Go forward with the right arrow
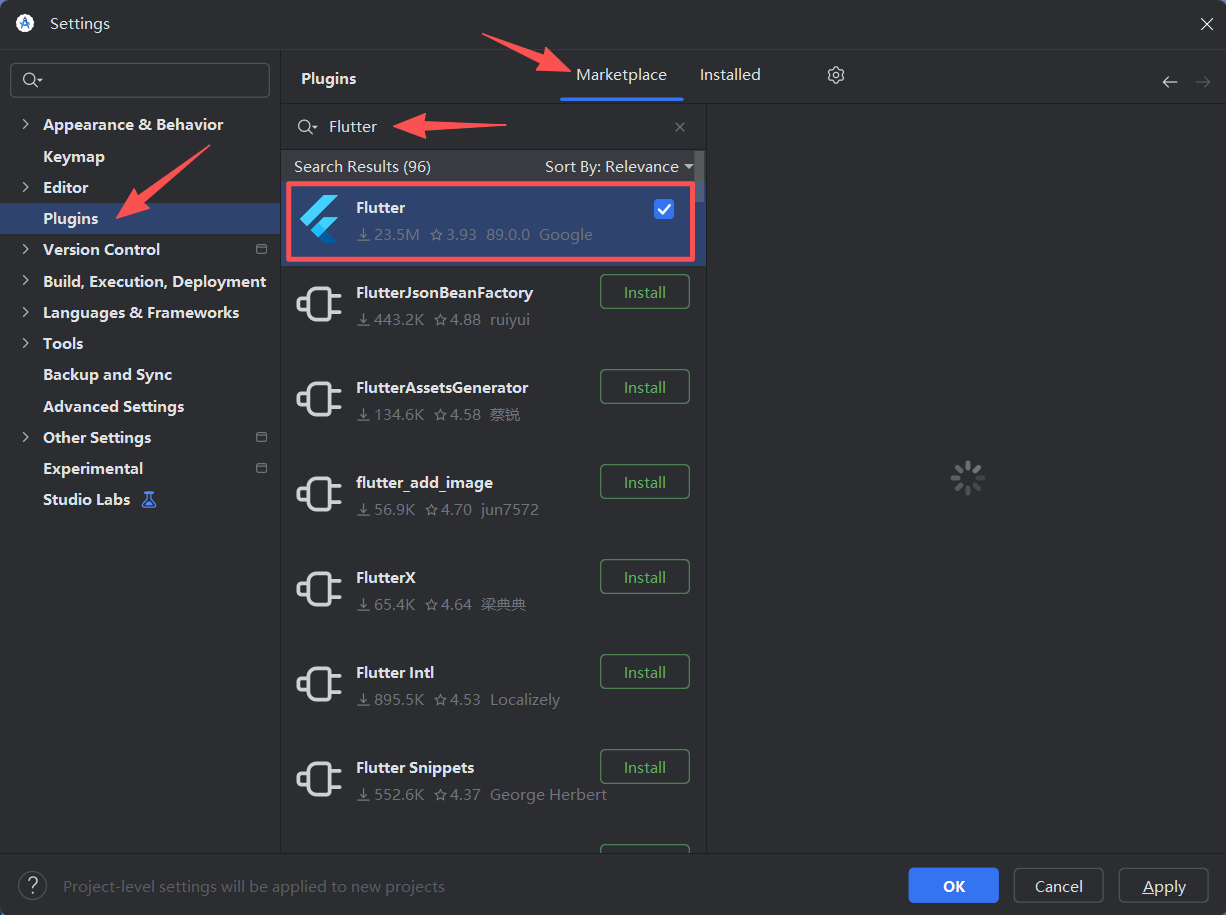This screenshot has width=1226, height=915. [1203, 82]
